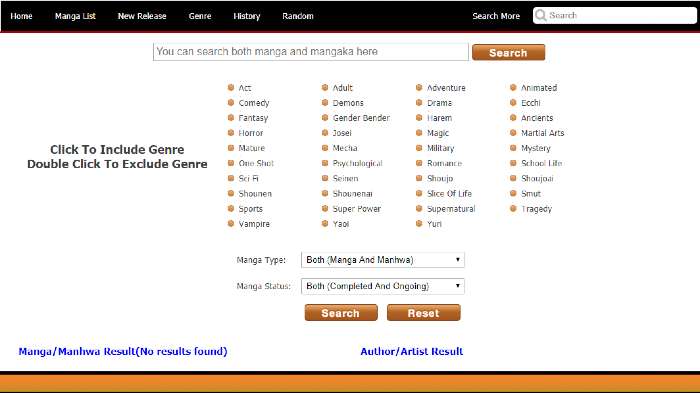Open the Manga Status dropdown
Screen dimensions: 700x393
[383, 286]
